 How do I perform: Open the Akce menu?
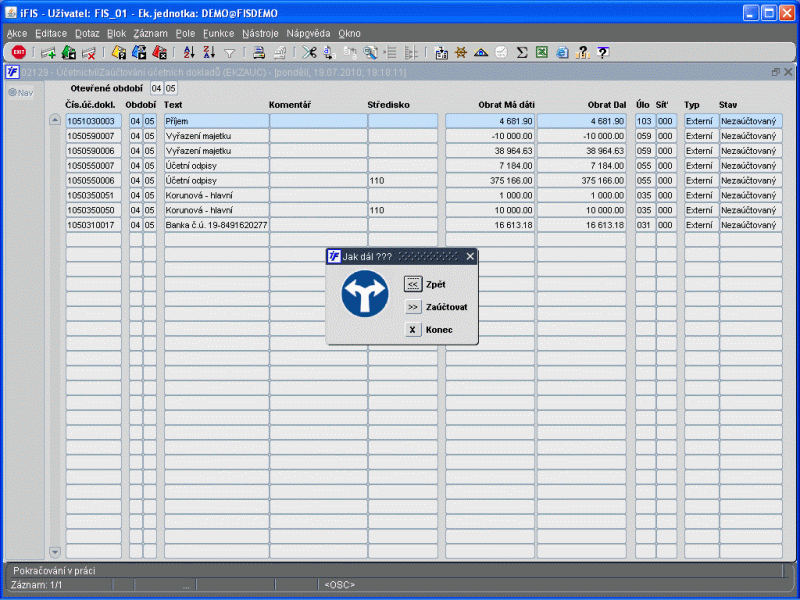(x=17, y=33)
